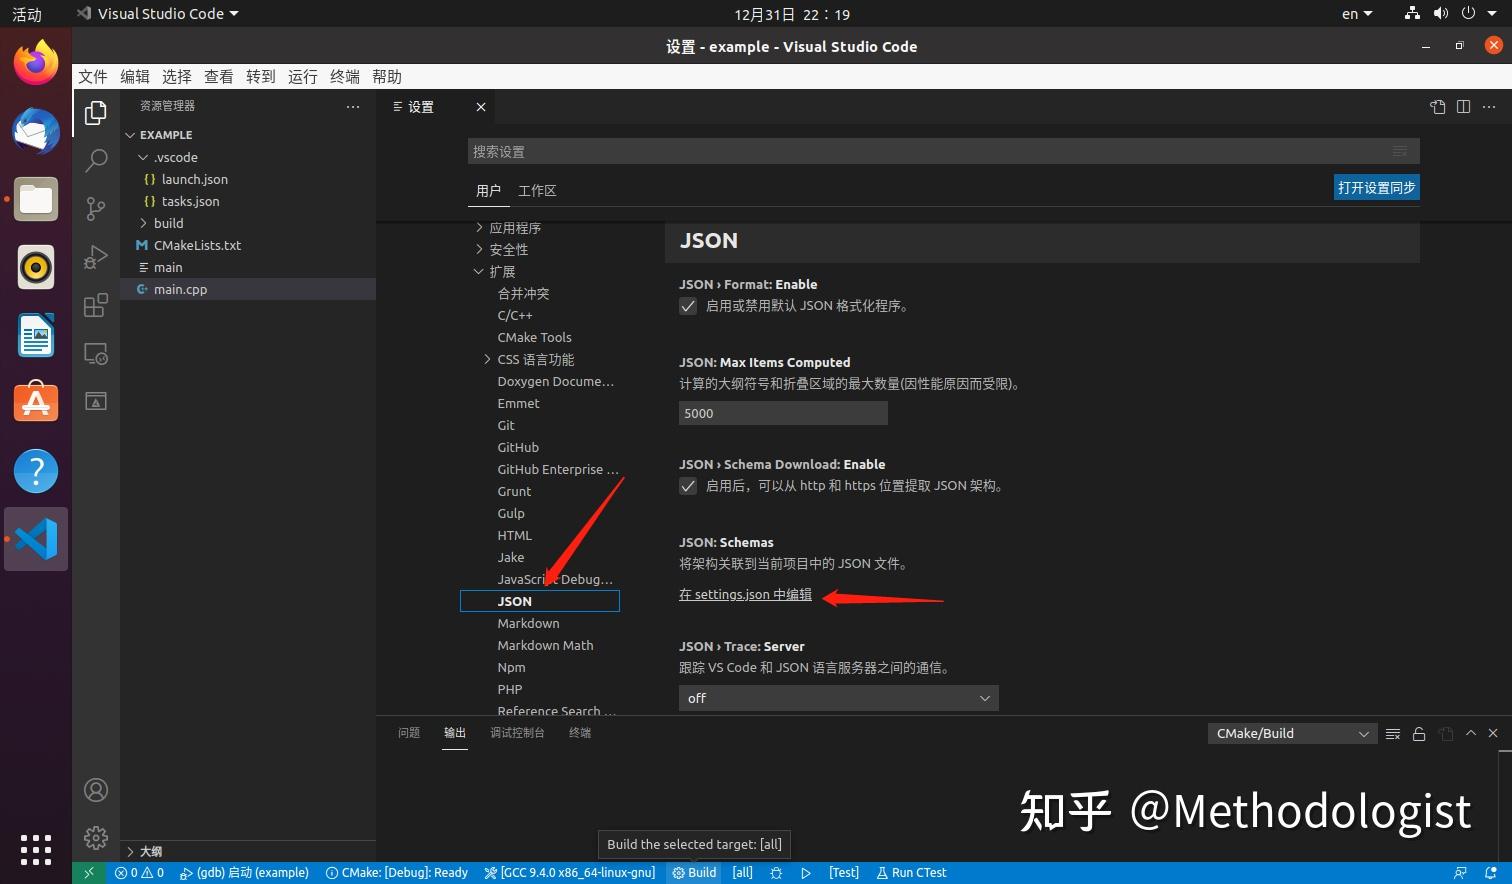This screenshot has width=1512, height=884.
Task: Open the 终端 menu
Action: 345,77
